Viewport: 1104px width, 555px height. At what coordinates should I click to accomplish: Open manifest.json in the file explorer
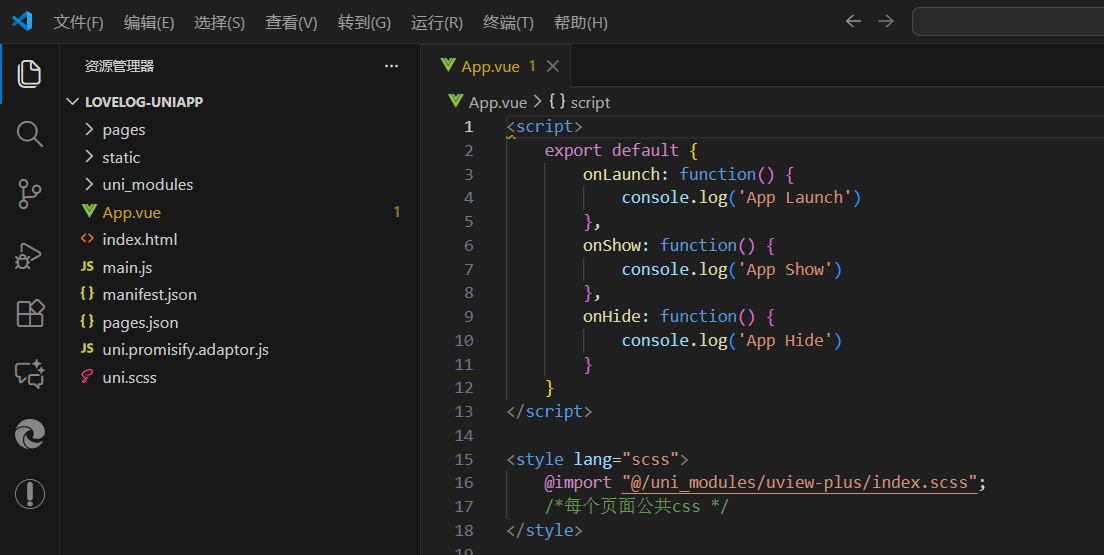(x=149, y=294)
